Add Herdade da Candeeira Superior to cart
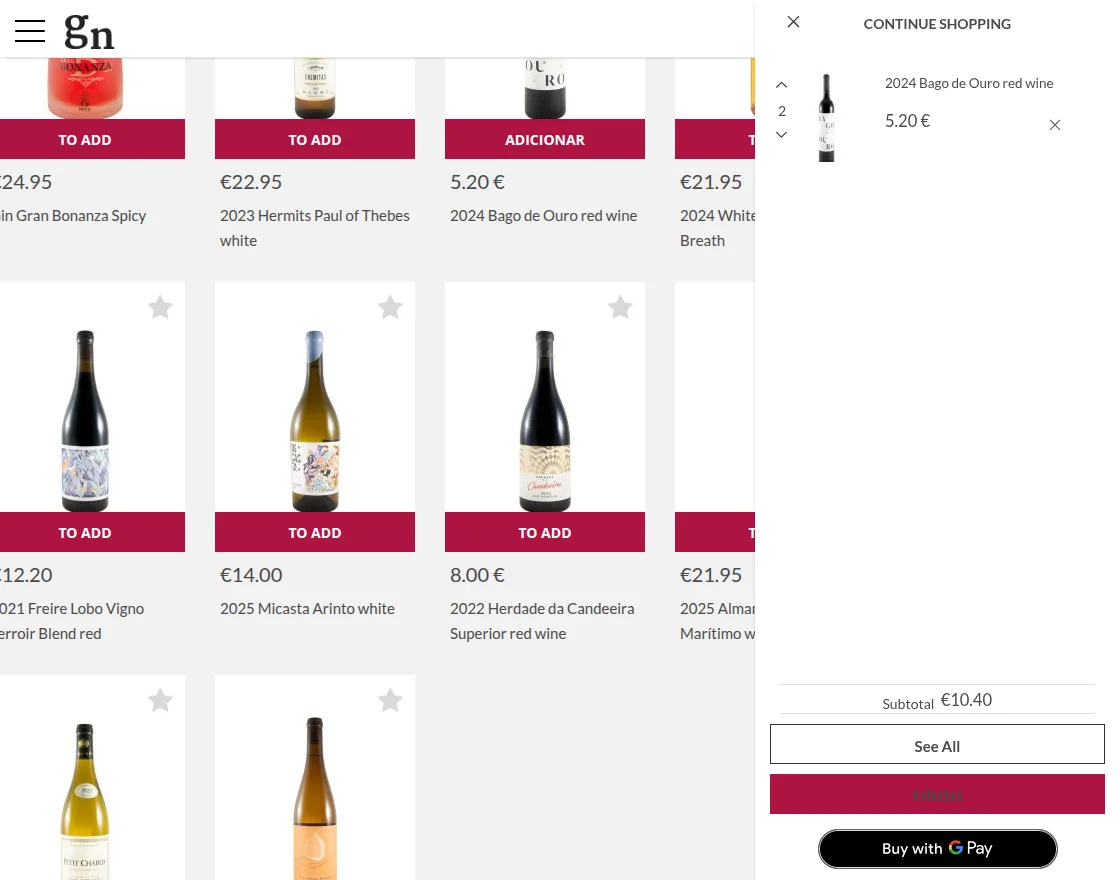Image resolution: width=1120 pixels, height=880 pixels. [544, 532]
